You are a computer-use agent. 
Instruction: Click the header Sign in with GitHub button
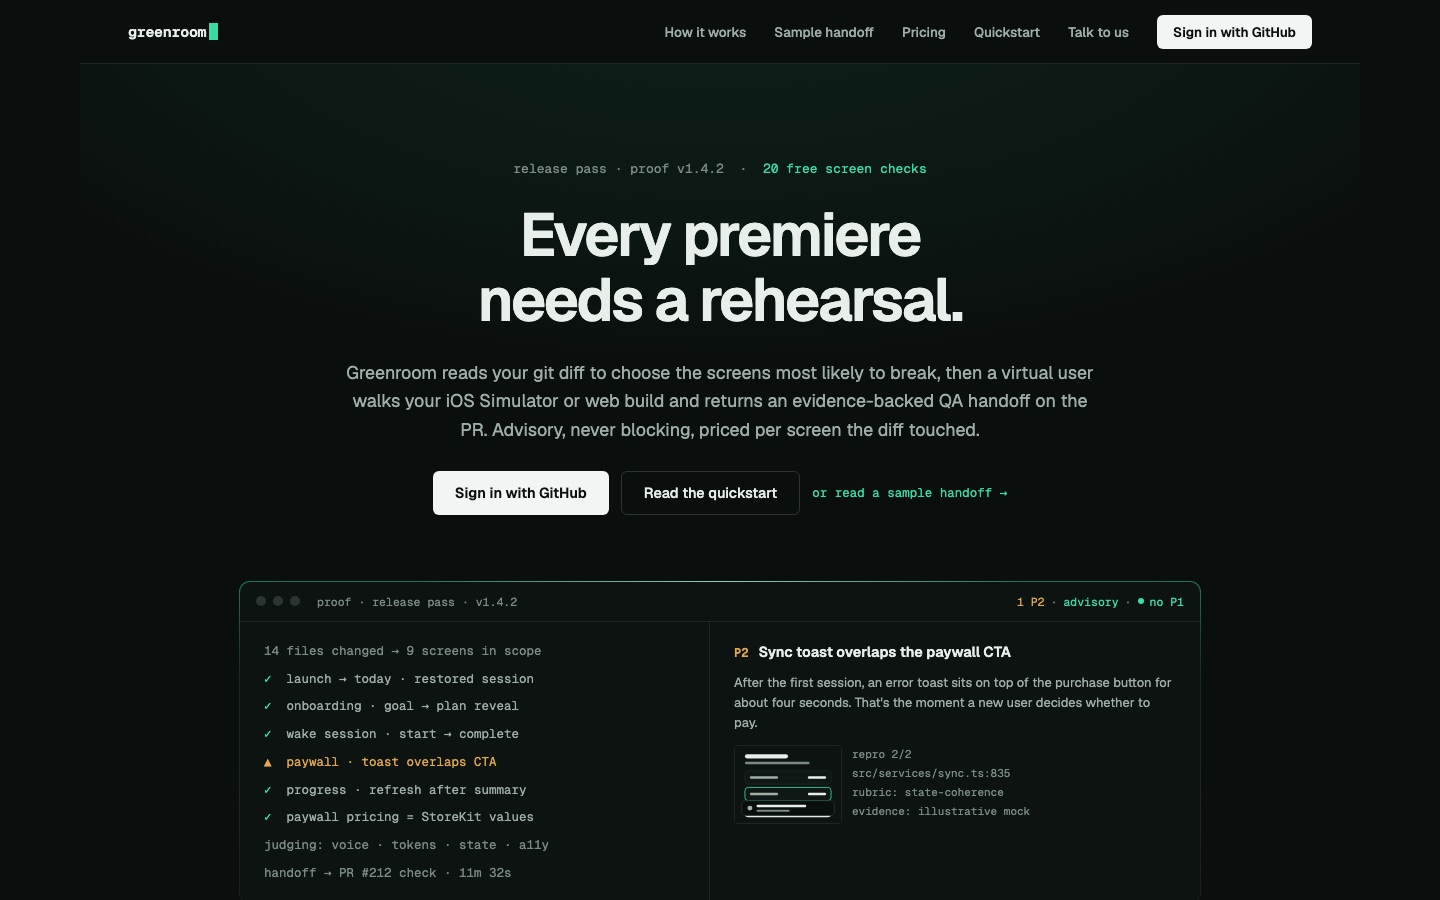[1234, 32]
